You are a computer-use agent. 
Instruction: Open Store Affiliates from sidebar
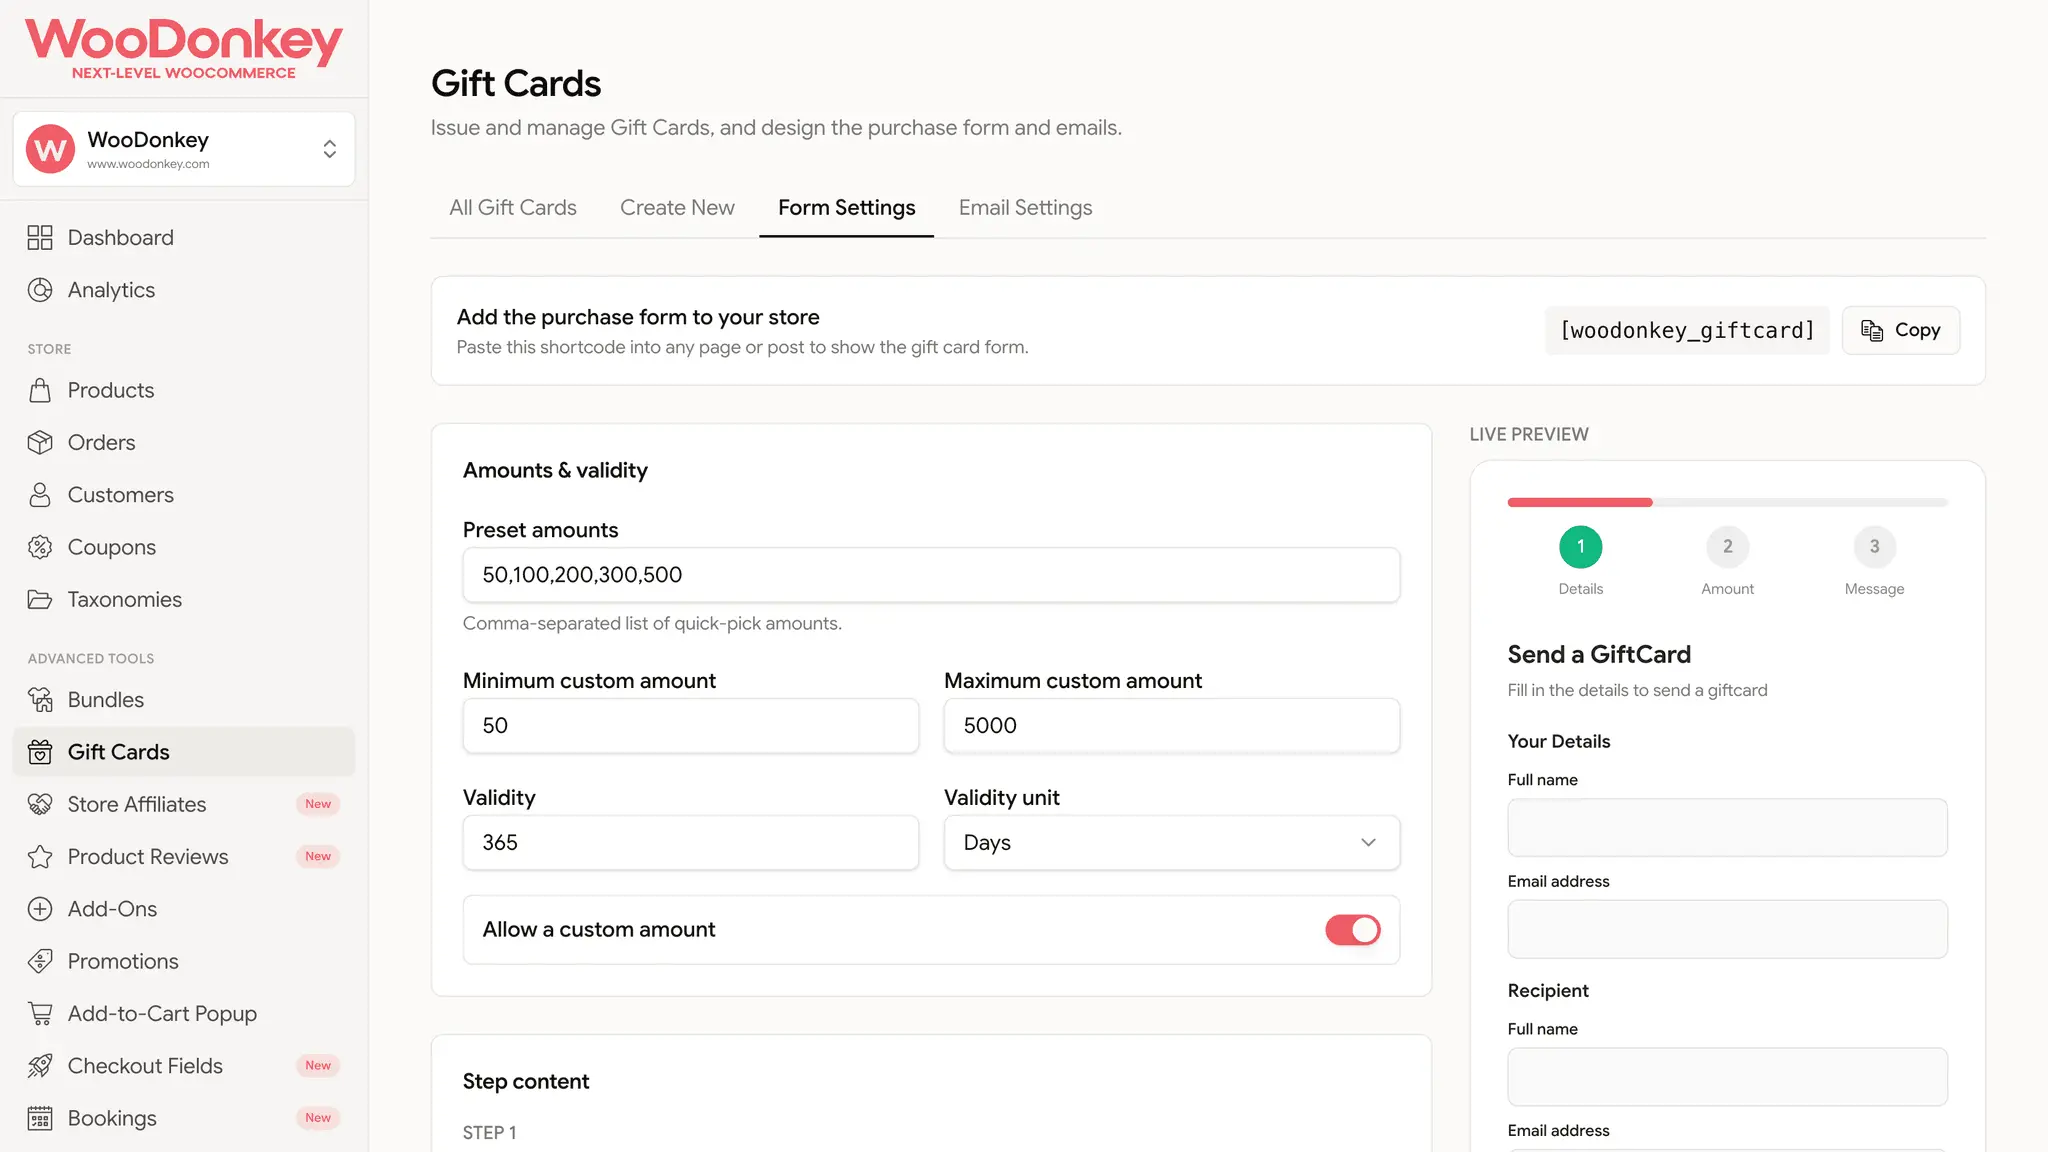click(184, 804)
